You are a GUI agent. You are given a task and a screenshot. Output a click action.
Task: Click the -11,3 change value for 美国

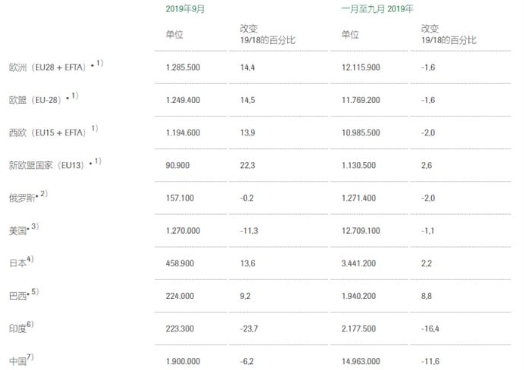click(249, 231)
